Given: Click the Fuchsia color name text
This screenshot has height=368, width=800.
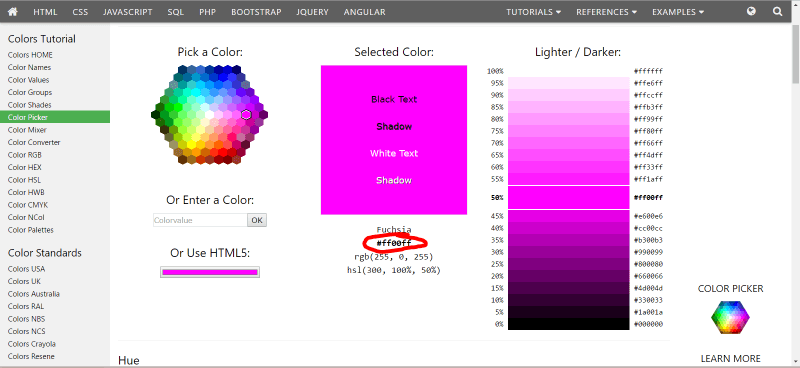Looking at the screenshot, I should tap(394, 230).
